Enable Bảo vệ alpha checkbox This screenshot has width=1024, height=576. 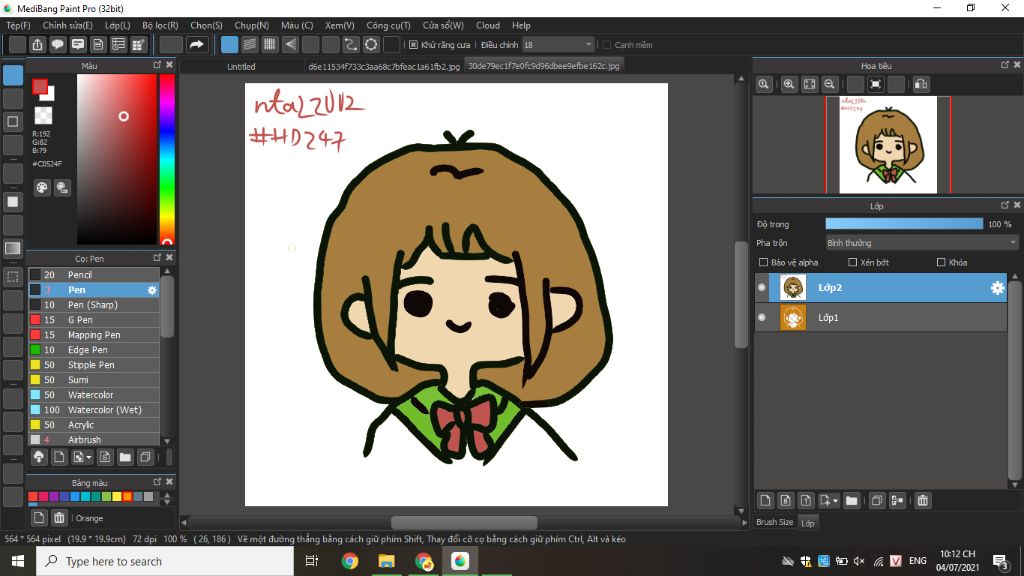click(763, 263)
